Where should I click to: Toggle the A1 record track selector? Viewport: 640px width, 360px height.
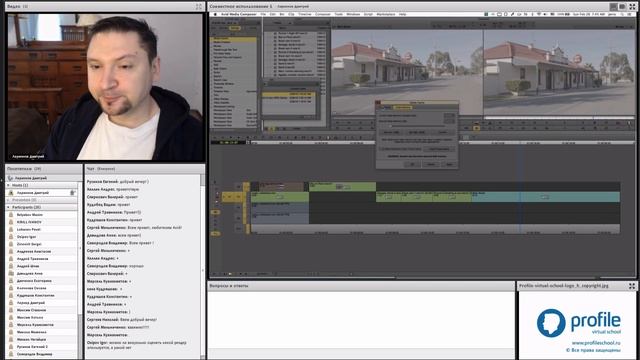[239, 208]
